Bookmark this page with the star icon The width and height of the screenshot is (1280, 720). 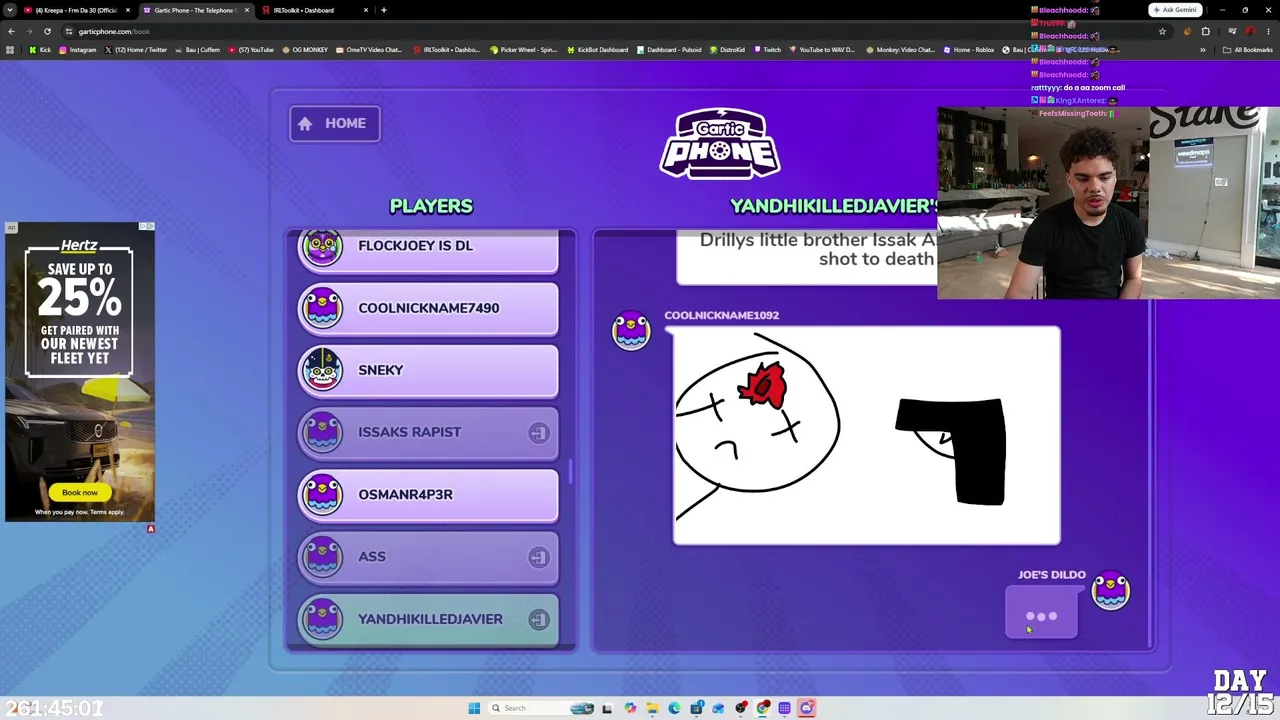1162,31
